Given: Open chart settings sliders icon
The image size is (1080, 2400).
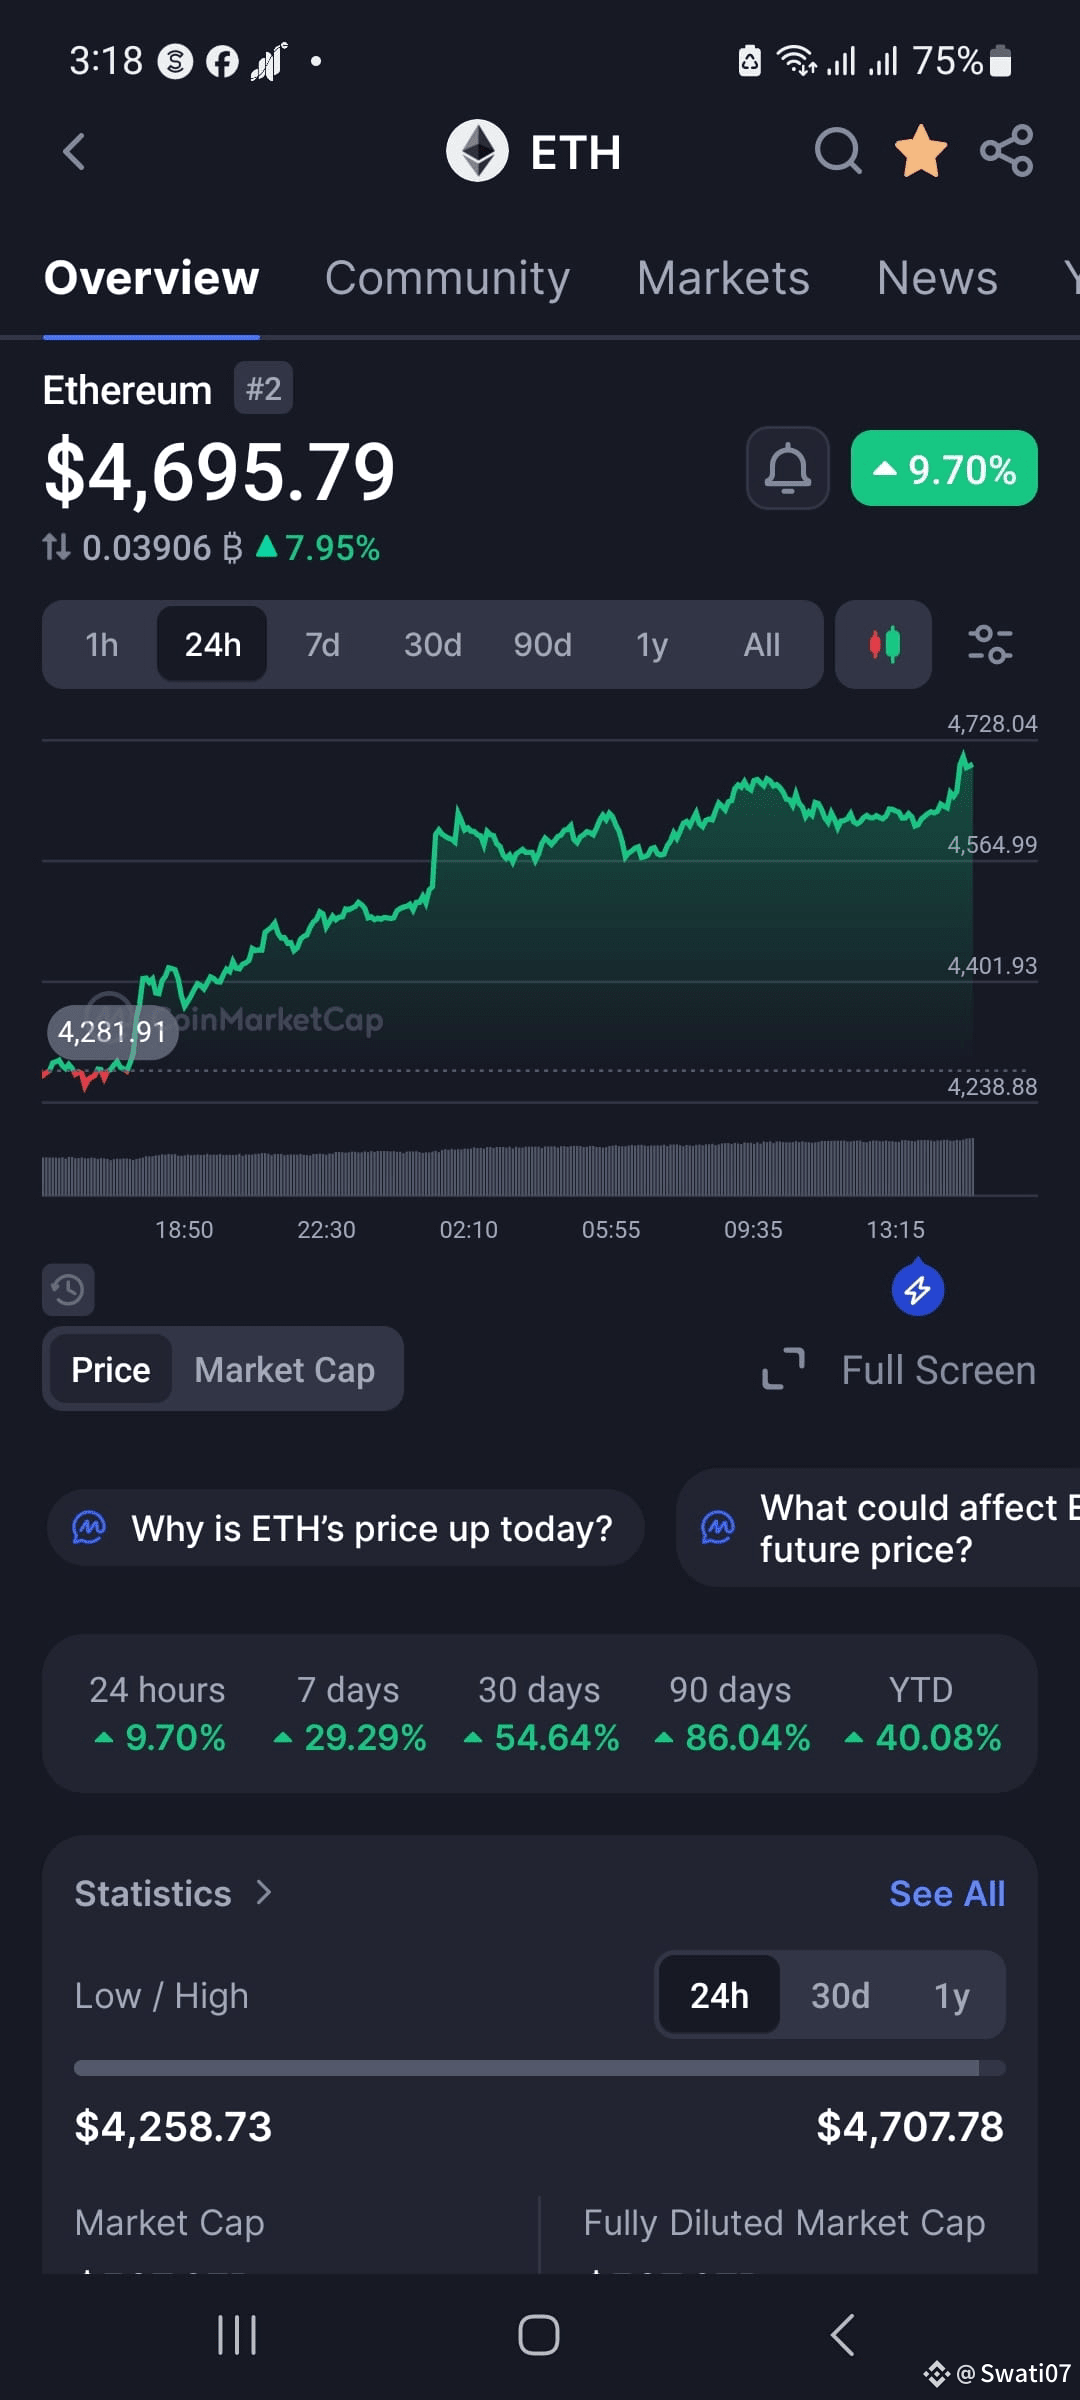Looking at the screenshot, I should [x=990, y=644].
